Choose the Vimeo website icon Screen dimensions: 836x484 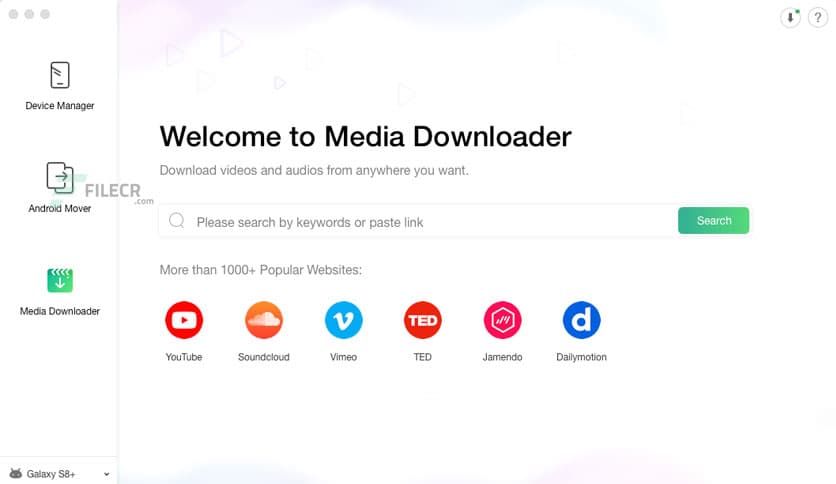[x=343, y=320]
